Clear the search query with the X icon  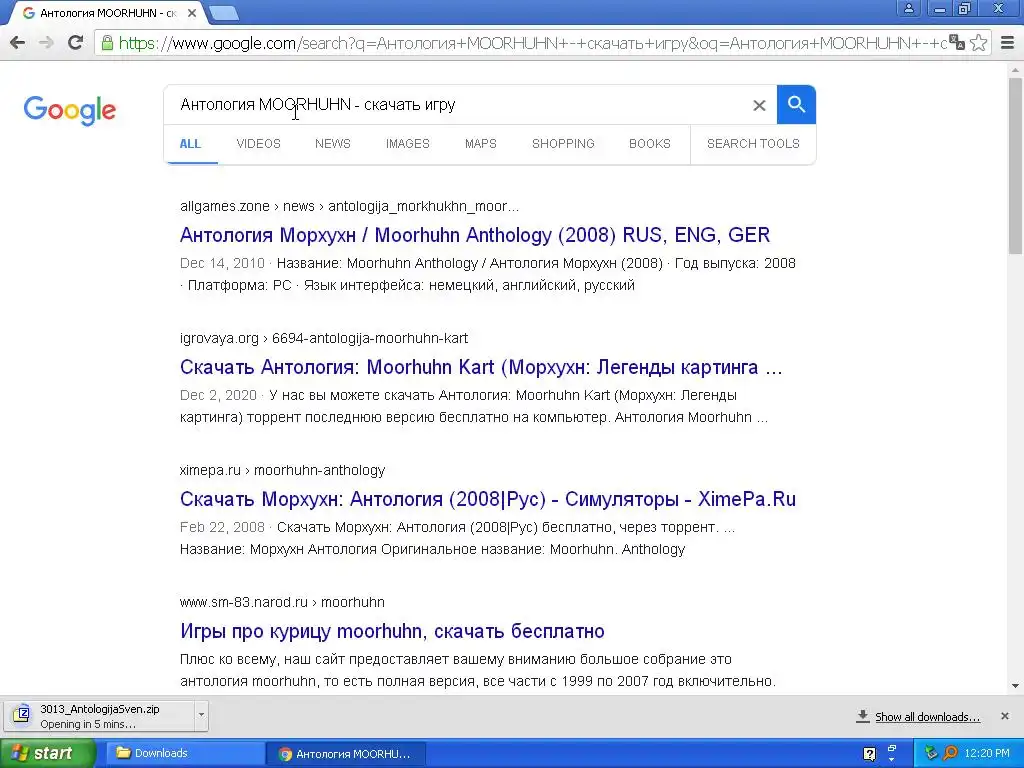(x=759, y=105)
